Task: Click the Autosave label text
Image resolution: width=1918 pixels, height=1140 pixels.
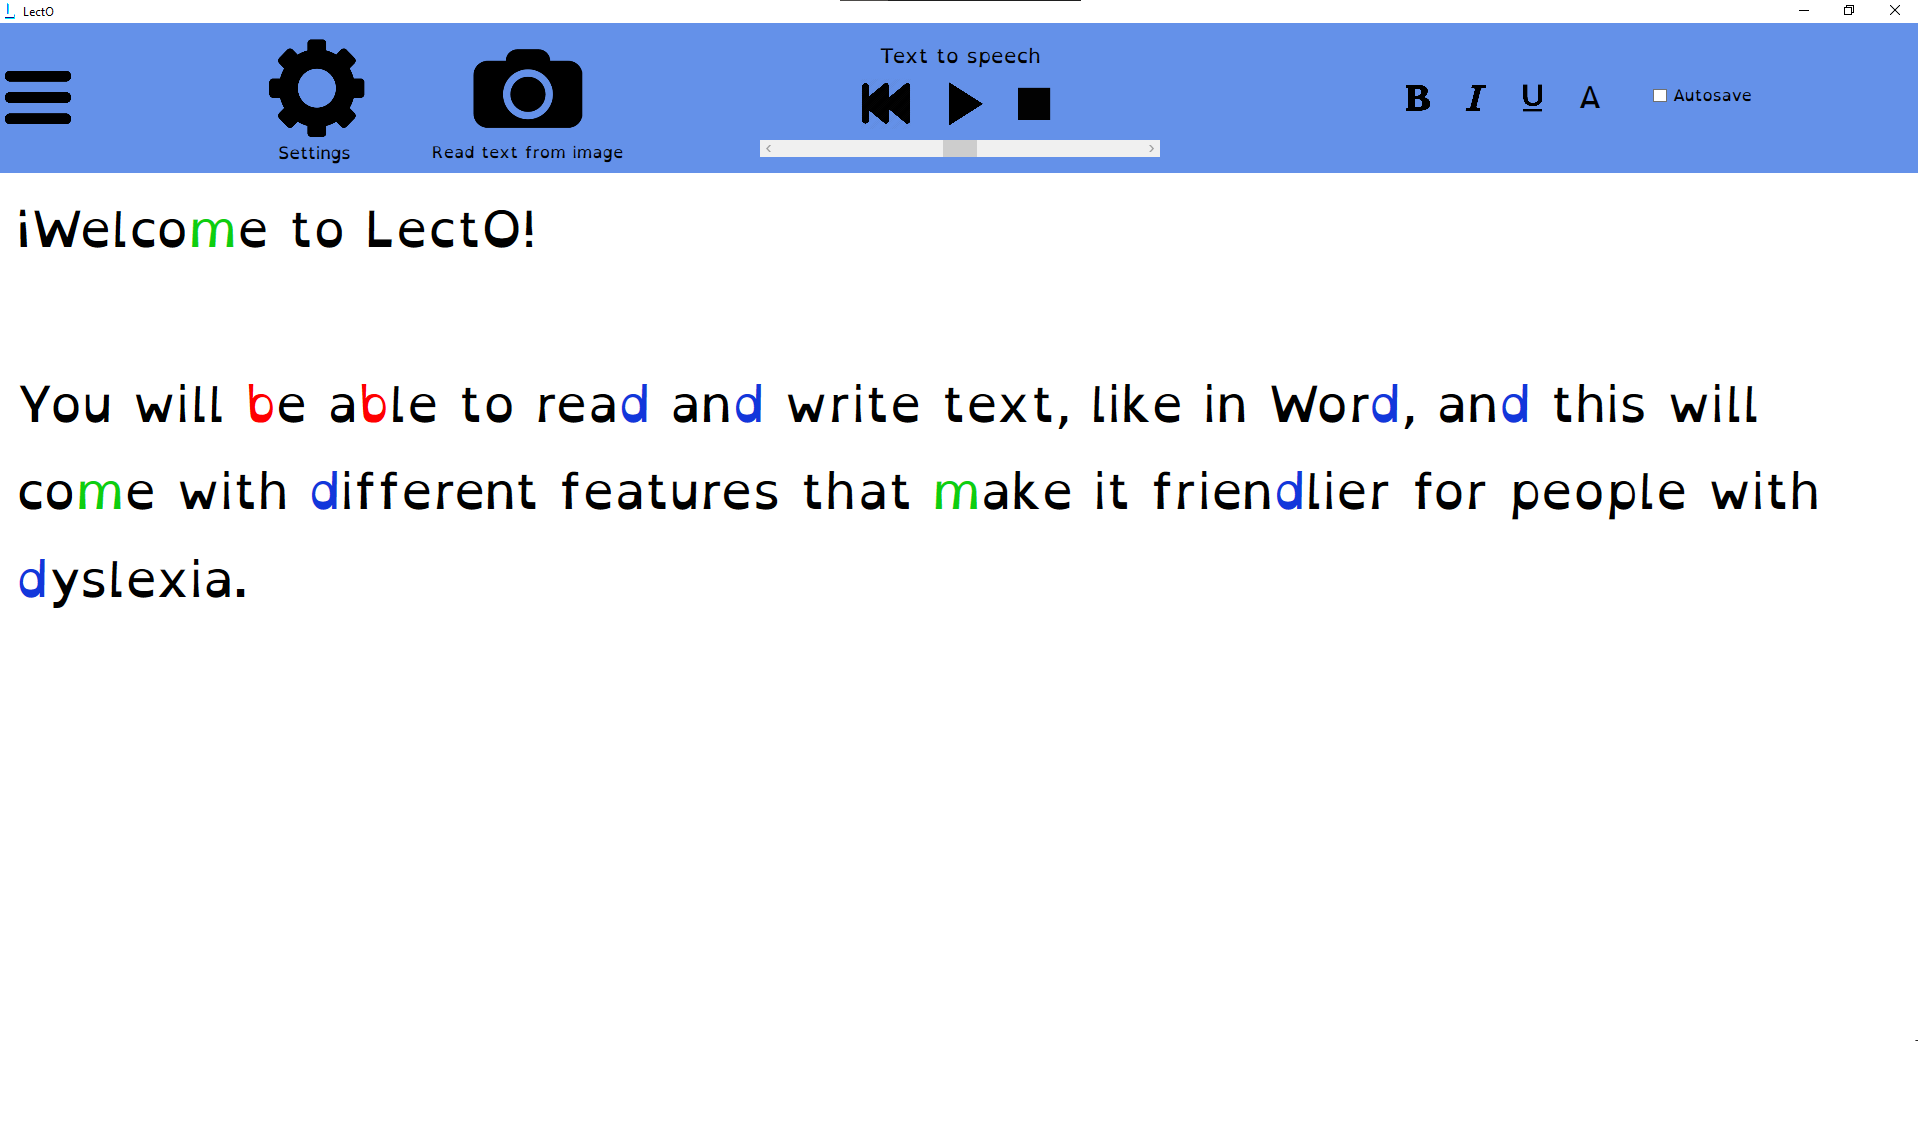Action: [1712, 96]
